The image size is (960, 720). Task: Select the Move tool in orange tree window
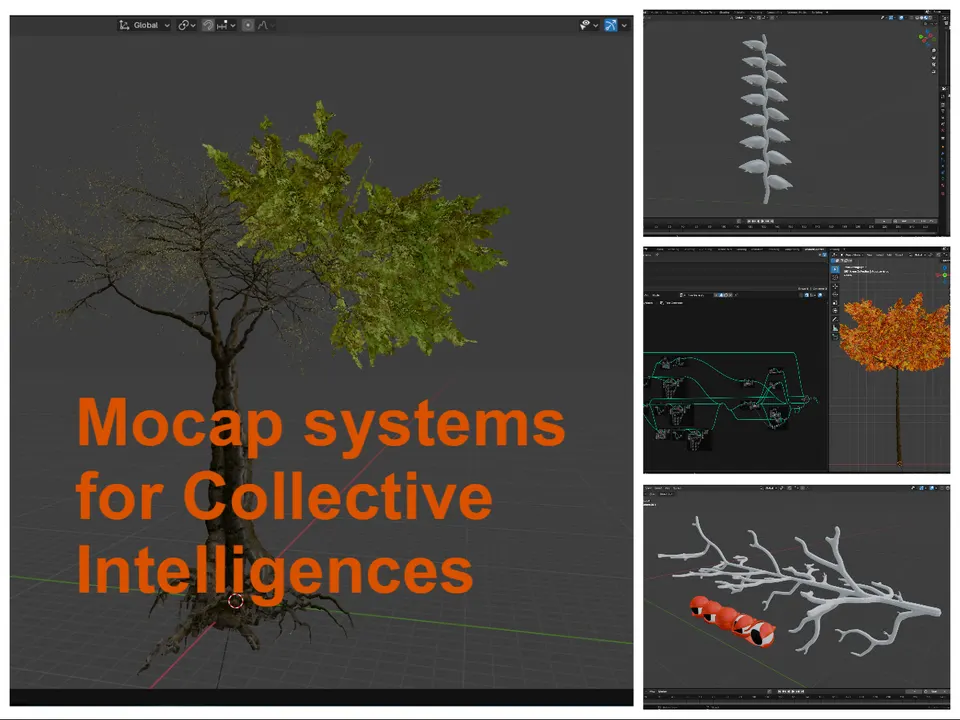(835, 286)
